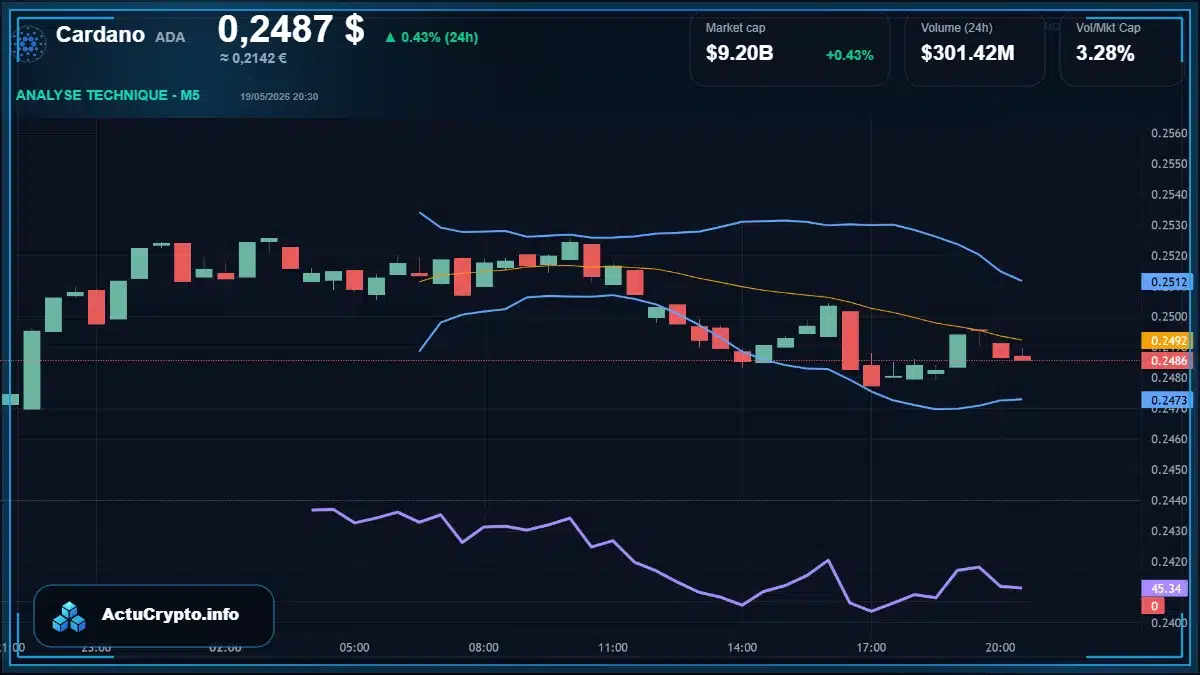Click the red 0 tag below 45.34
This screenshot has height=675, width=1200.
coord(1153,606)
